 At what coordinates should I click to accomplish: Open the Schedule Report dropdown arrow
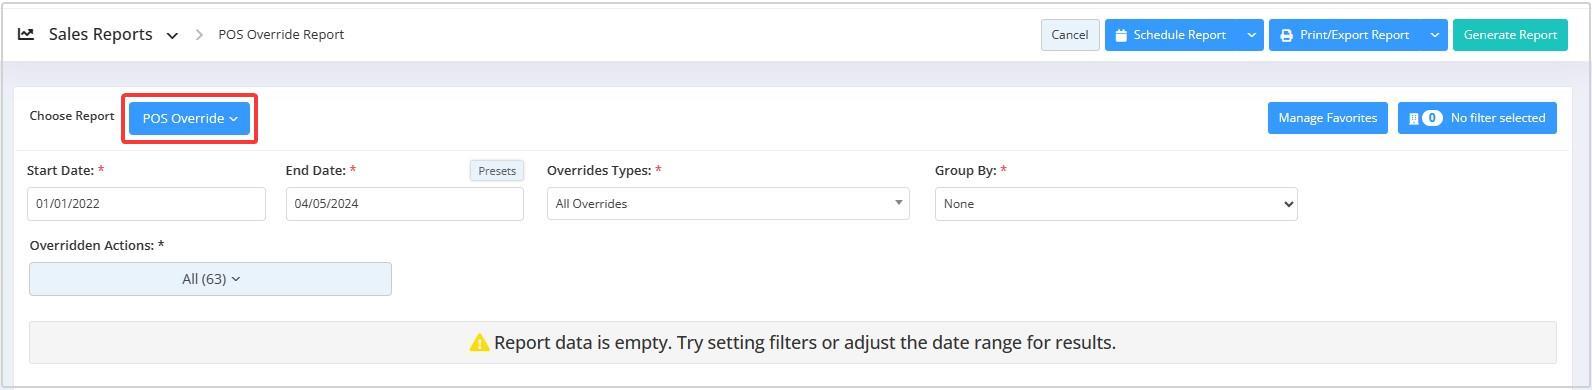tap(1251, 35)
